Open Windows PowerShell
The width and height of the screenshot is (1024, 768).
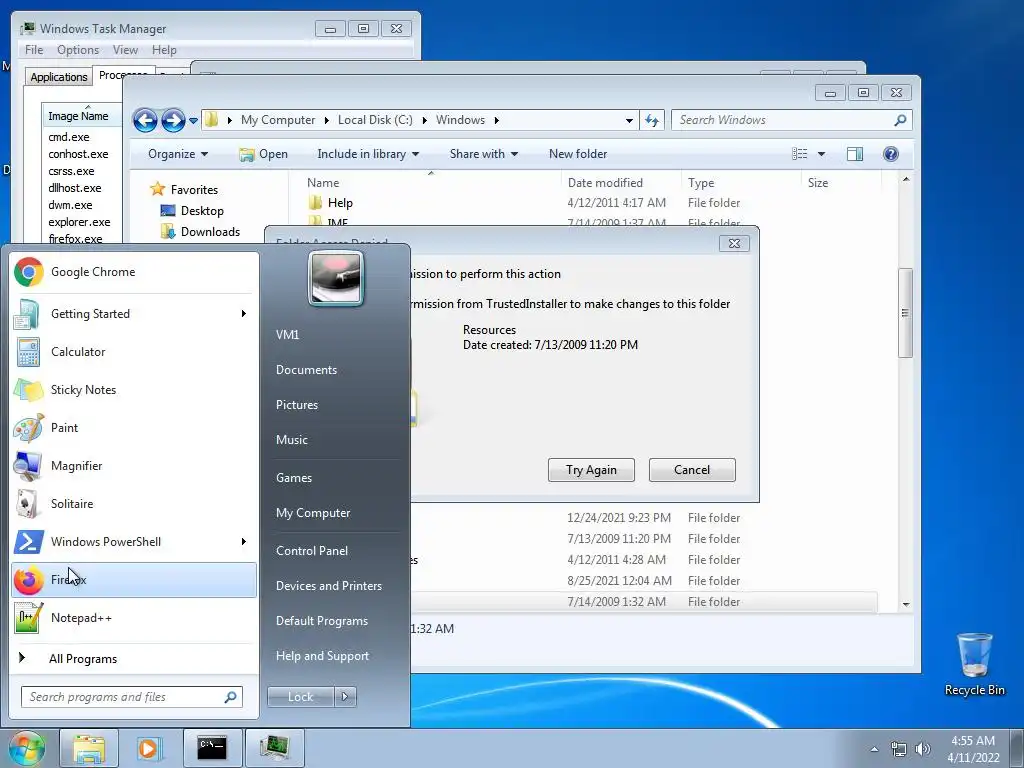click(x=134, y=541)
